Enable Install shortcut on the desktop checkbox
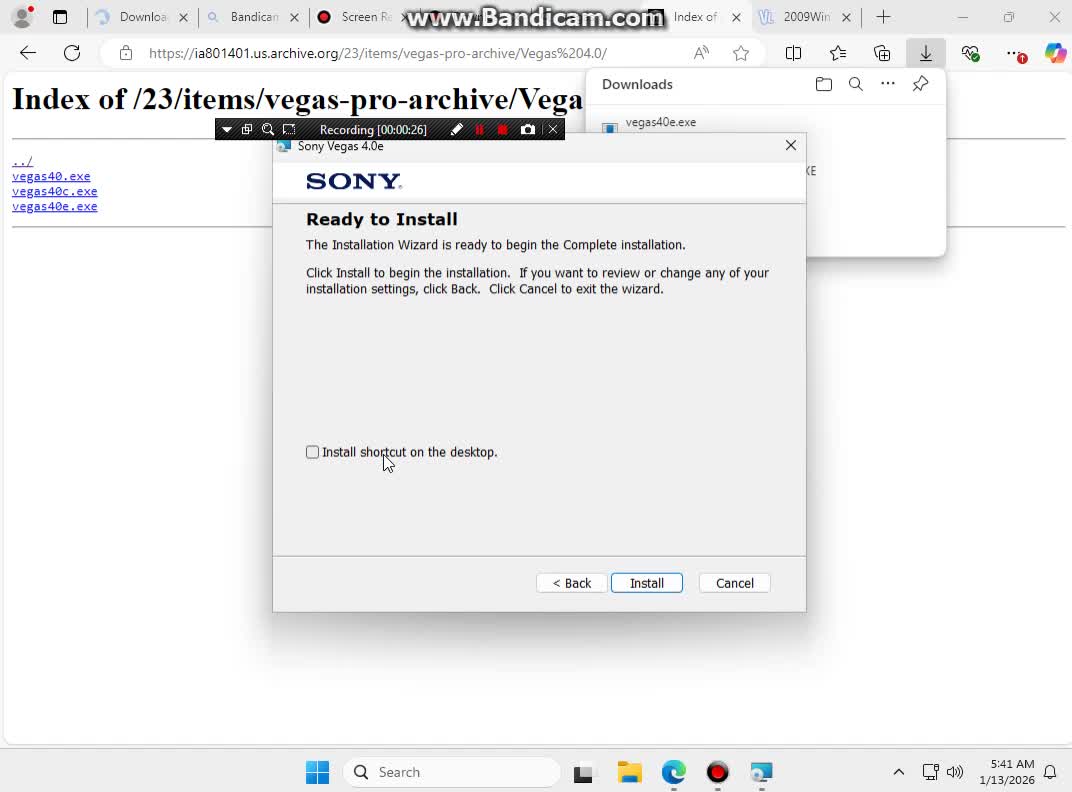 point(313,452)
